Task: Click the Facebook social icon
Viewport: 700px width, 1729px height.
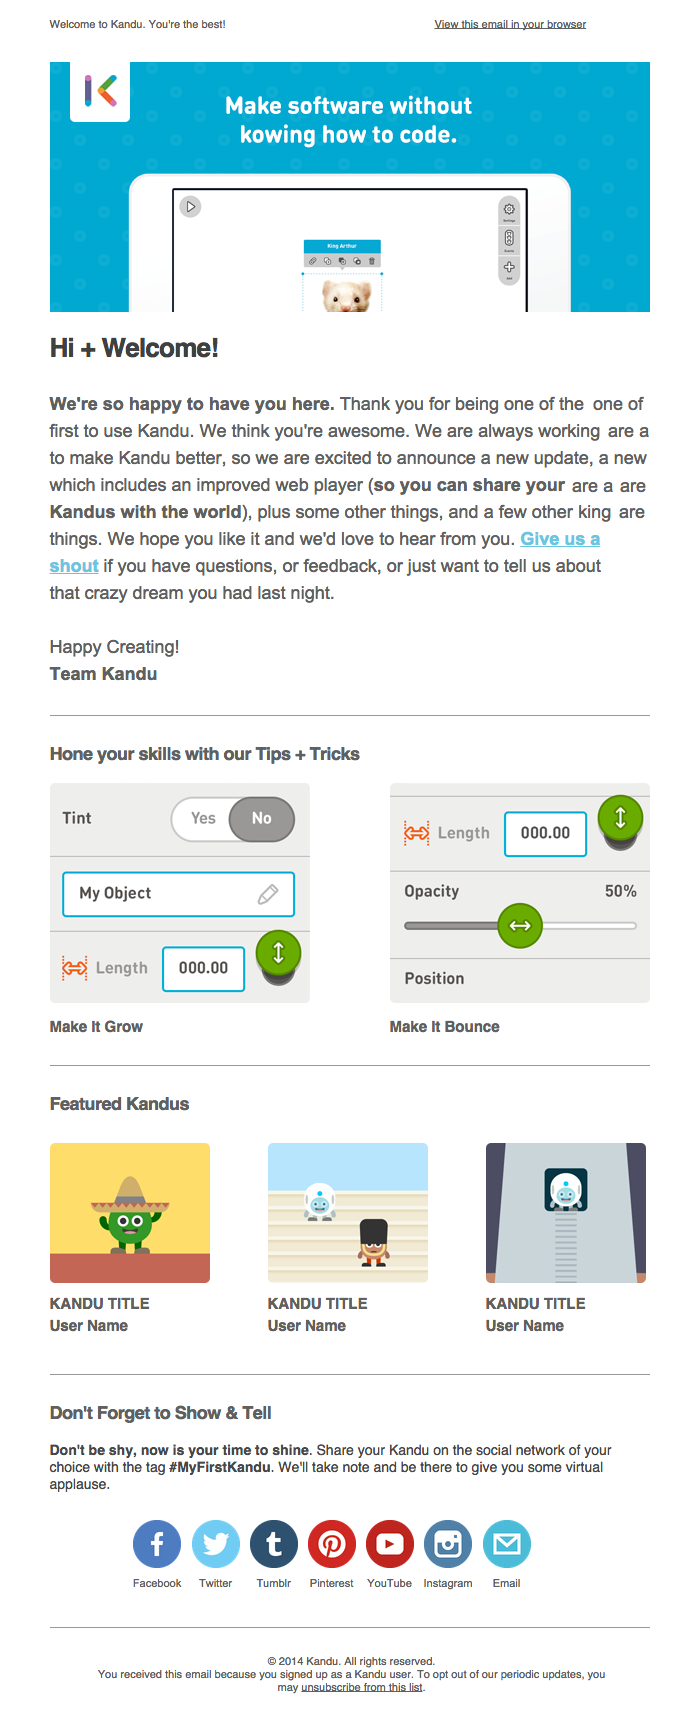Action: (x=157, y=1544)
